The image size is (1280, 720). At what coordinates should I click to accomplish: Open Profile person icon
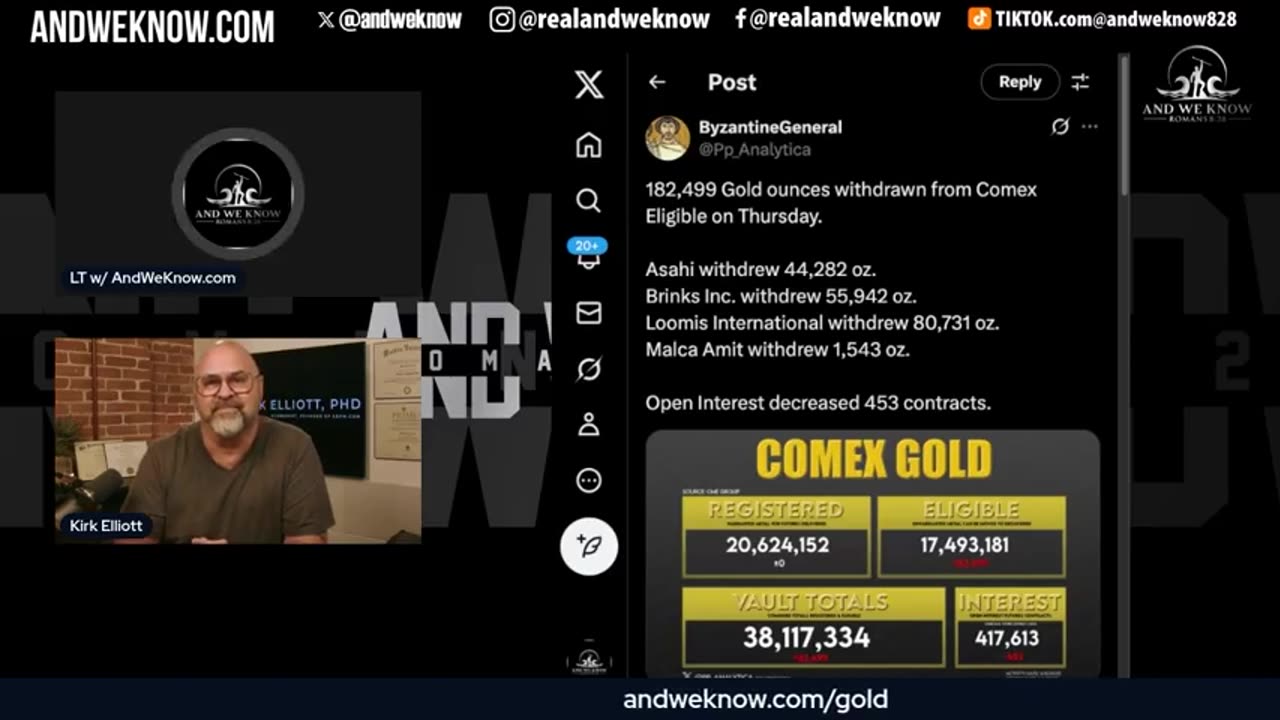point(588,425)
